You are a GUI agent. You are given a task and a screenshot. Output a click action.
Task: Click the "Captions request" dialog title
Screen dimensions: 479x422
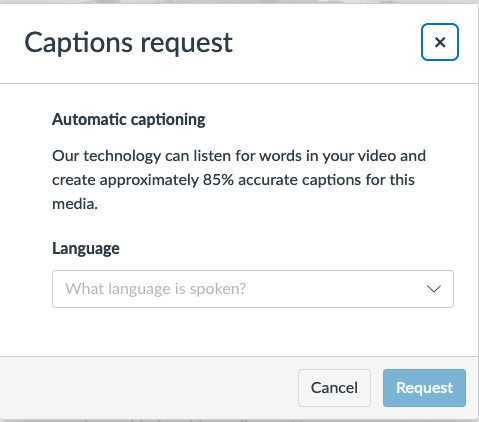coord(128,43)
